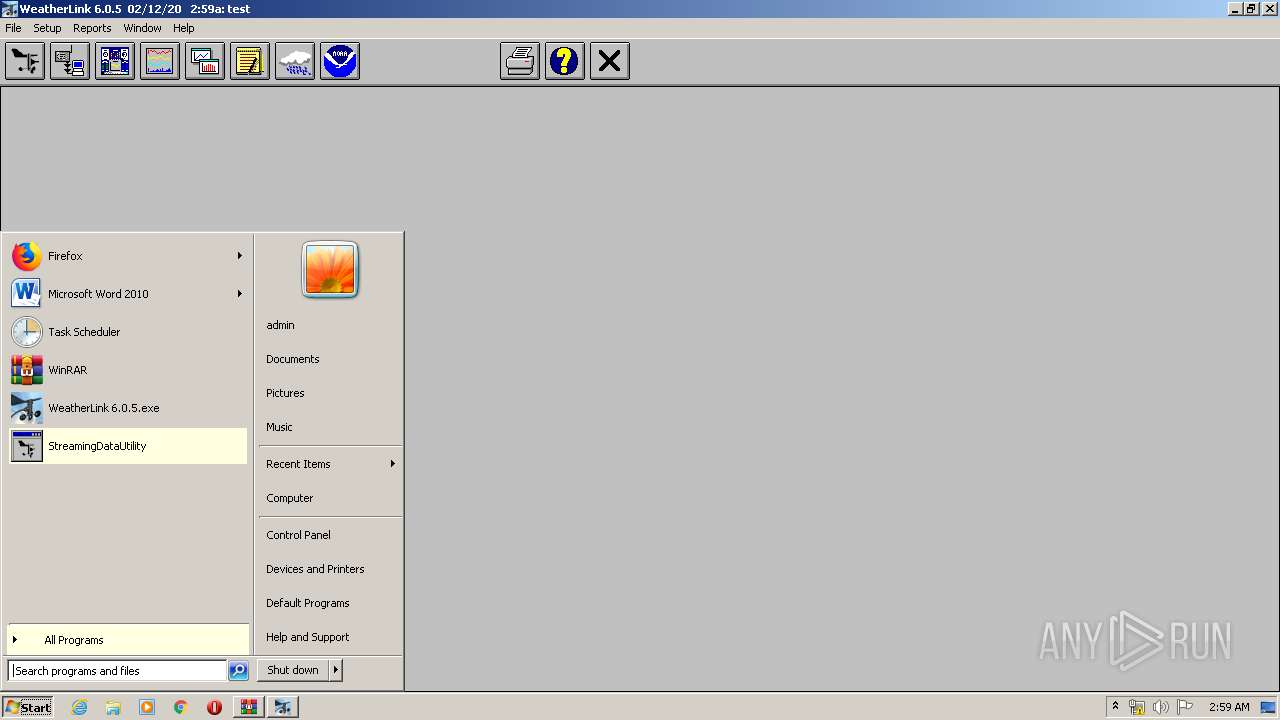
Task: Open Computer from Start menu
Action: point(290,498)
